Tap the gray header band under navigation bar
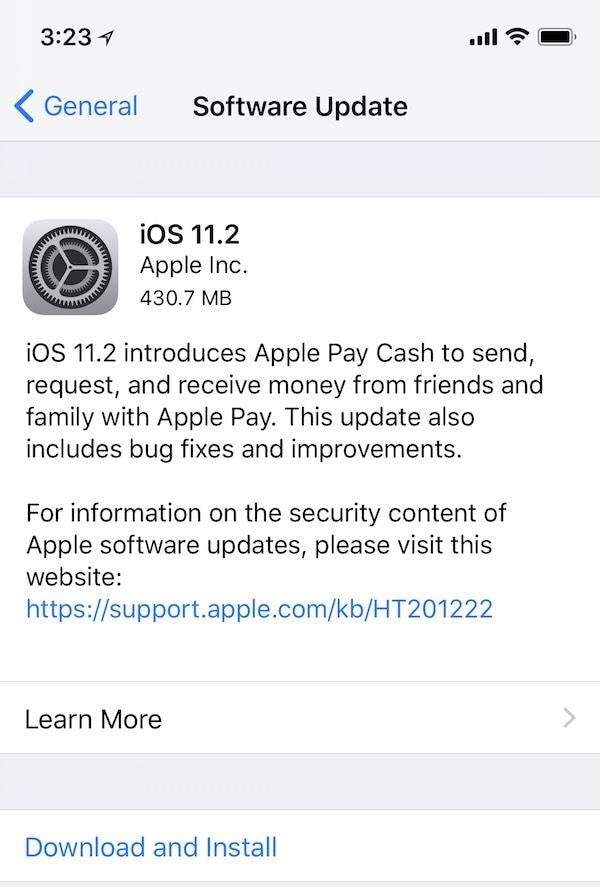Image resolution: width=600 pixels, height=887 pixels. (300, 169)
